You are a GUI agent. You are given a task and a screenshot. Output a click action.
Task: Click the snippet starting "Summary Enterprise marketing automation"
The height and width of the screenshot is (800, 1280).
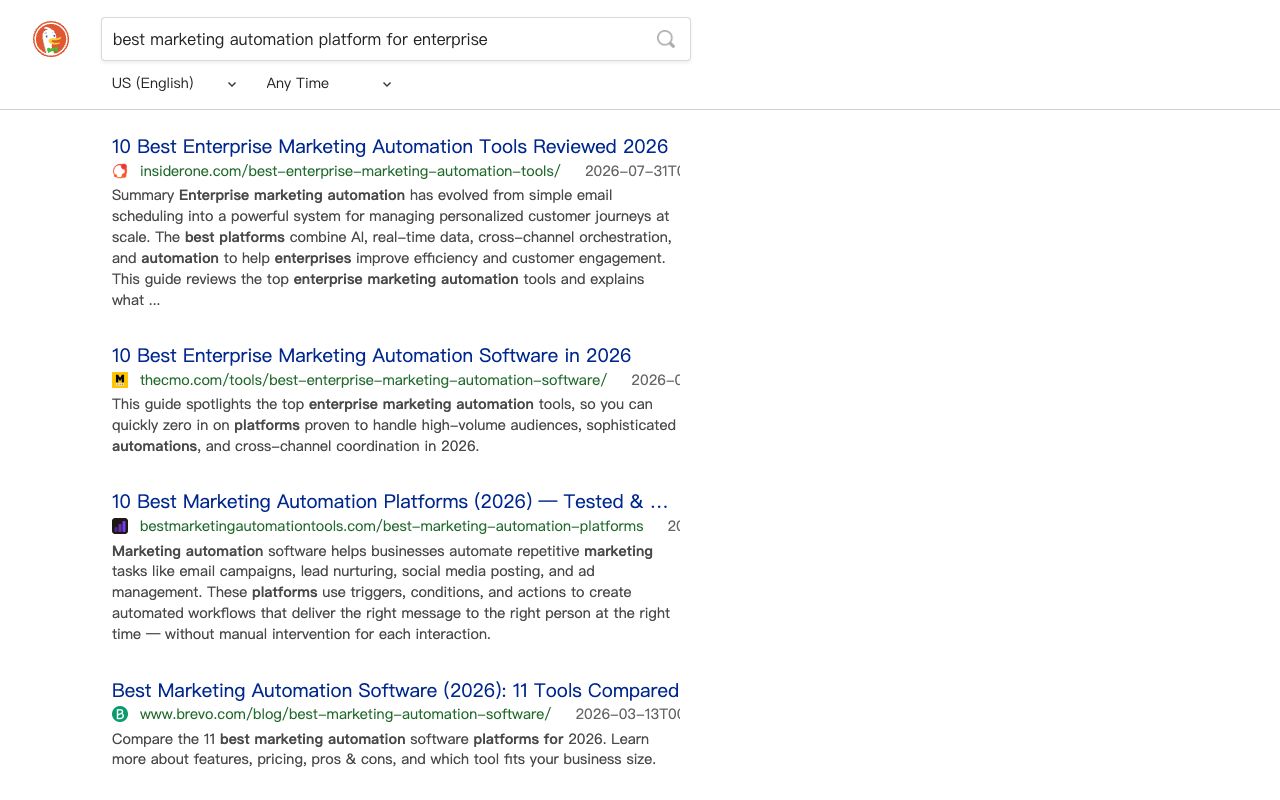391,248
